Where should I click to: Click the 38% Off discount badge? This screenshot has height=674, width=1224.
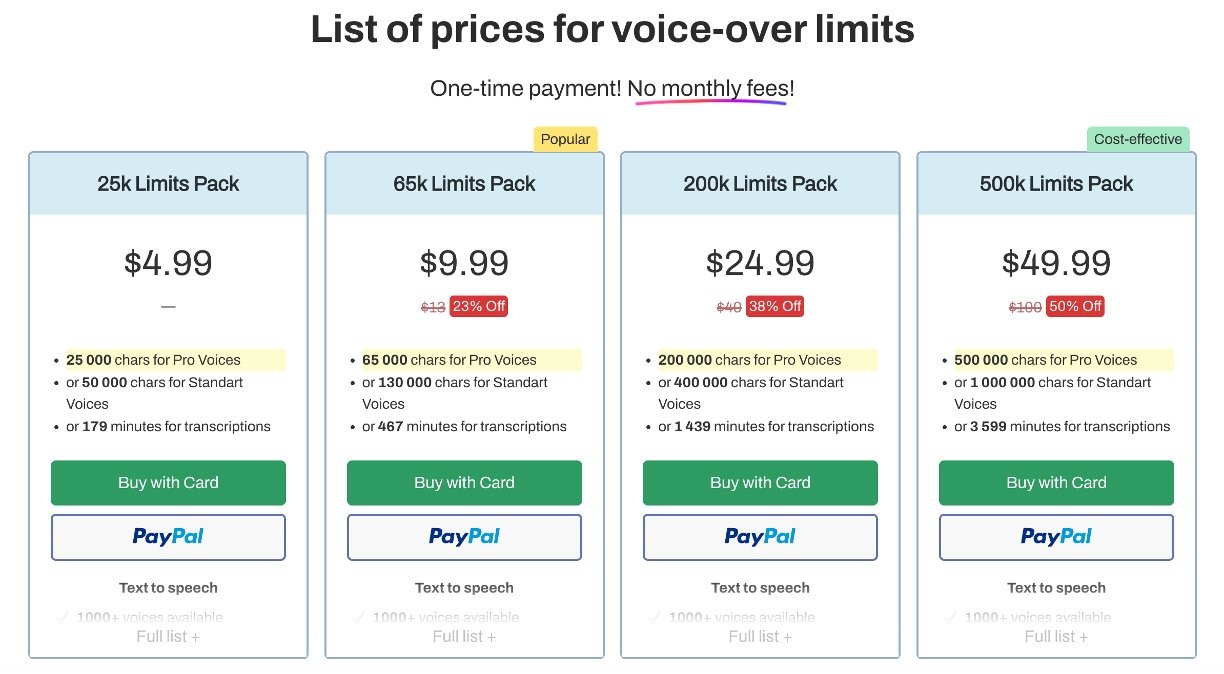[x=775, y=306]
